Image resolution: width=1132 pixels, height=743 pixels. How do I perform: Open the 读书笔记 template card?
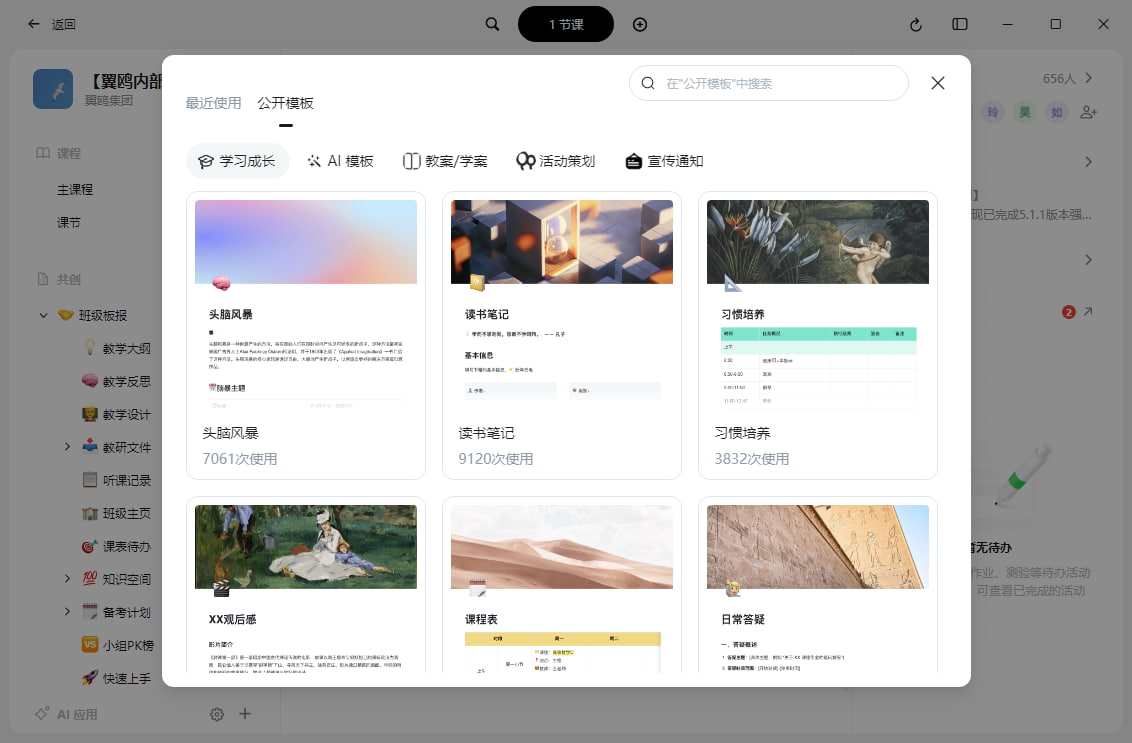pos(562,336)
